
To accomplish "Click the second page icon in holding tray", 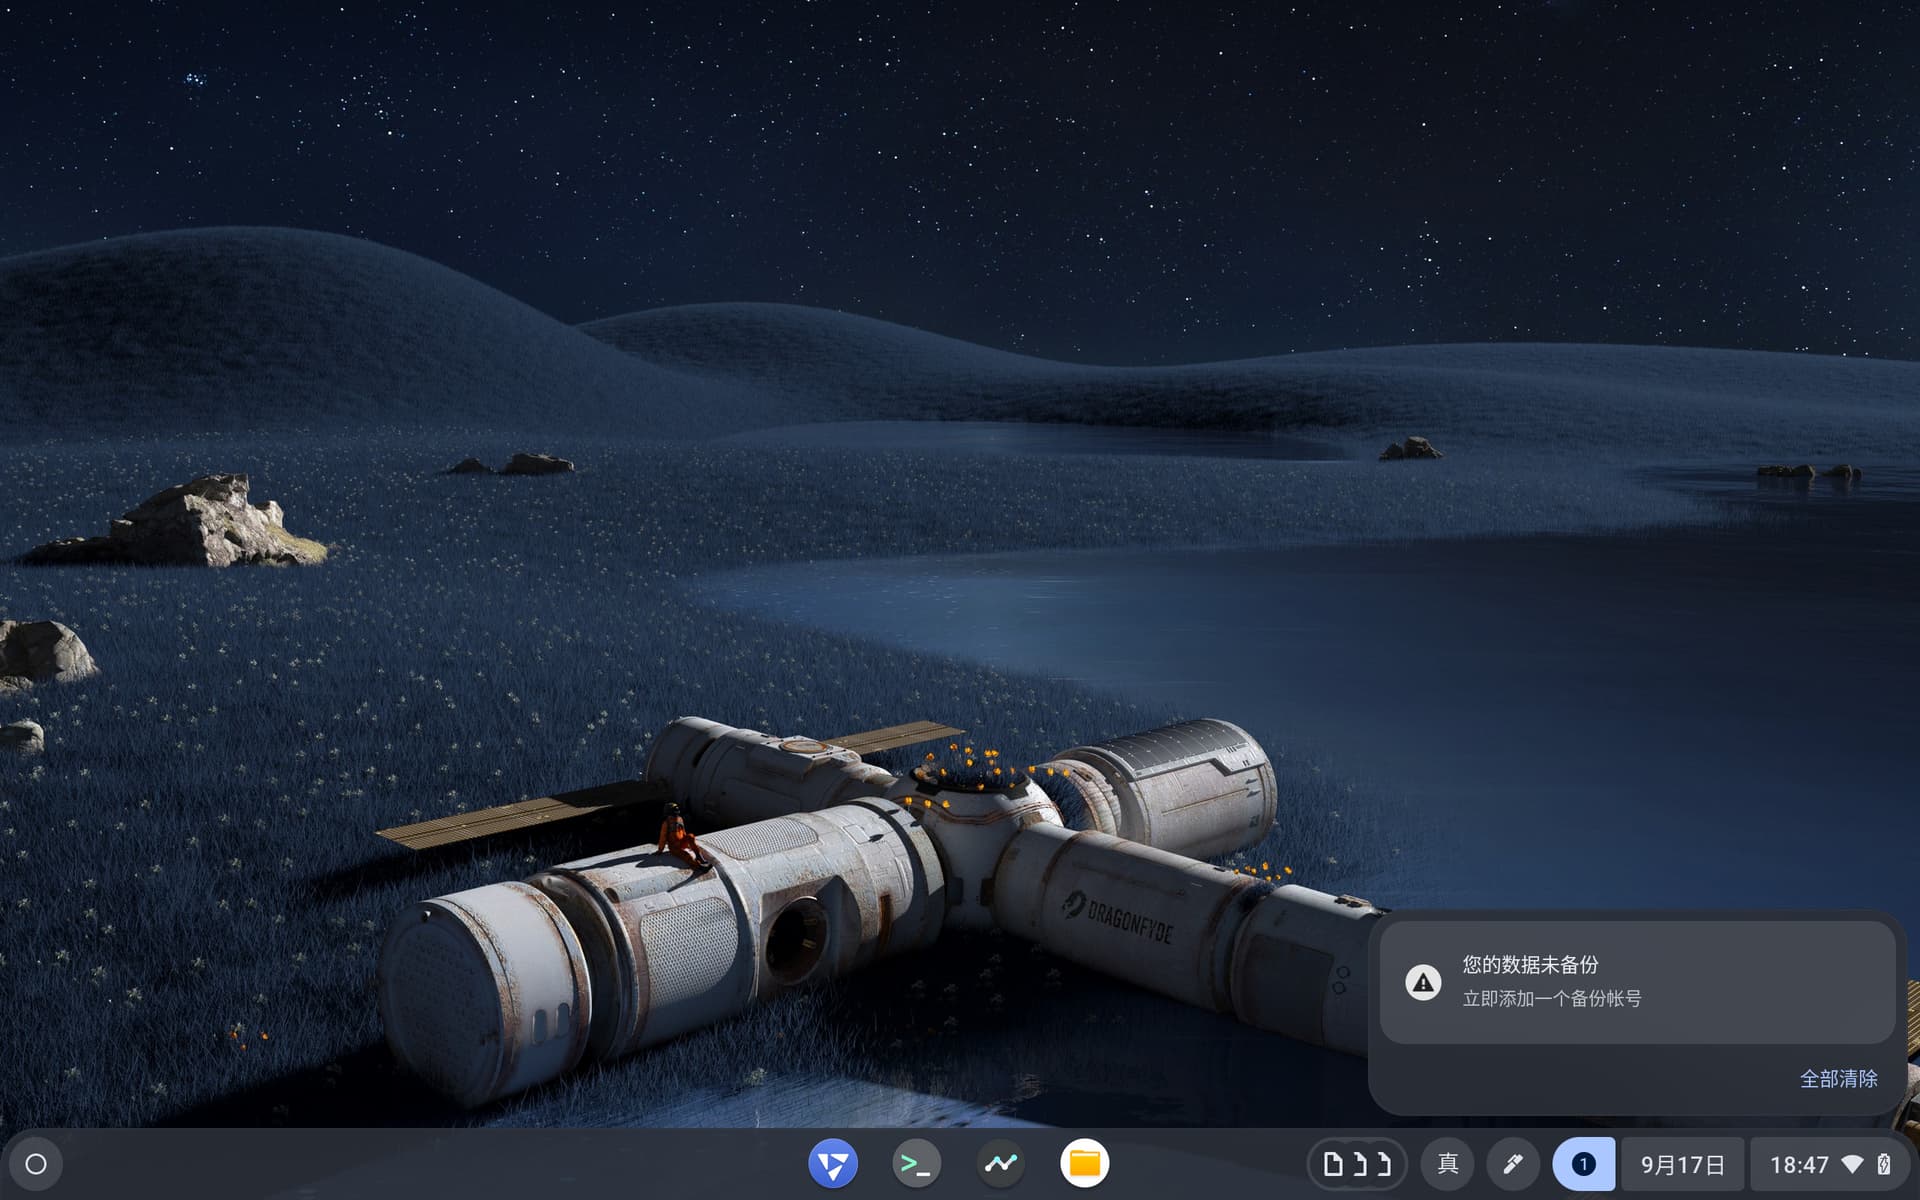I will click(1359, 1164).
